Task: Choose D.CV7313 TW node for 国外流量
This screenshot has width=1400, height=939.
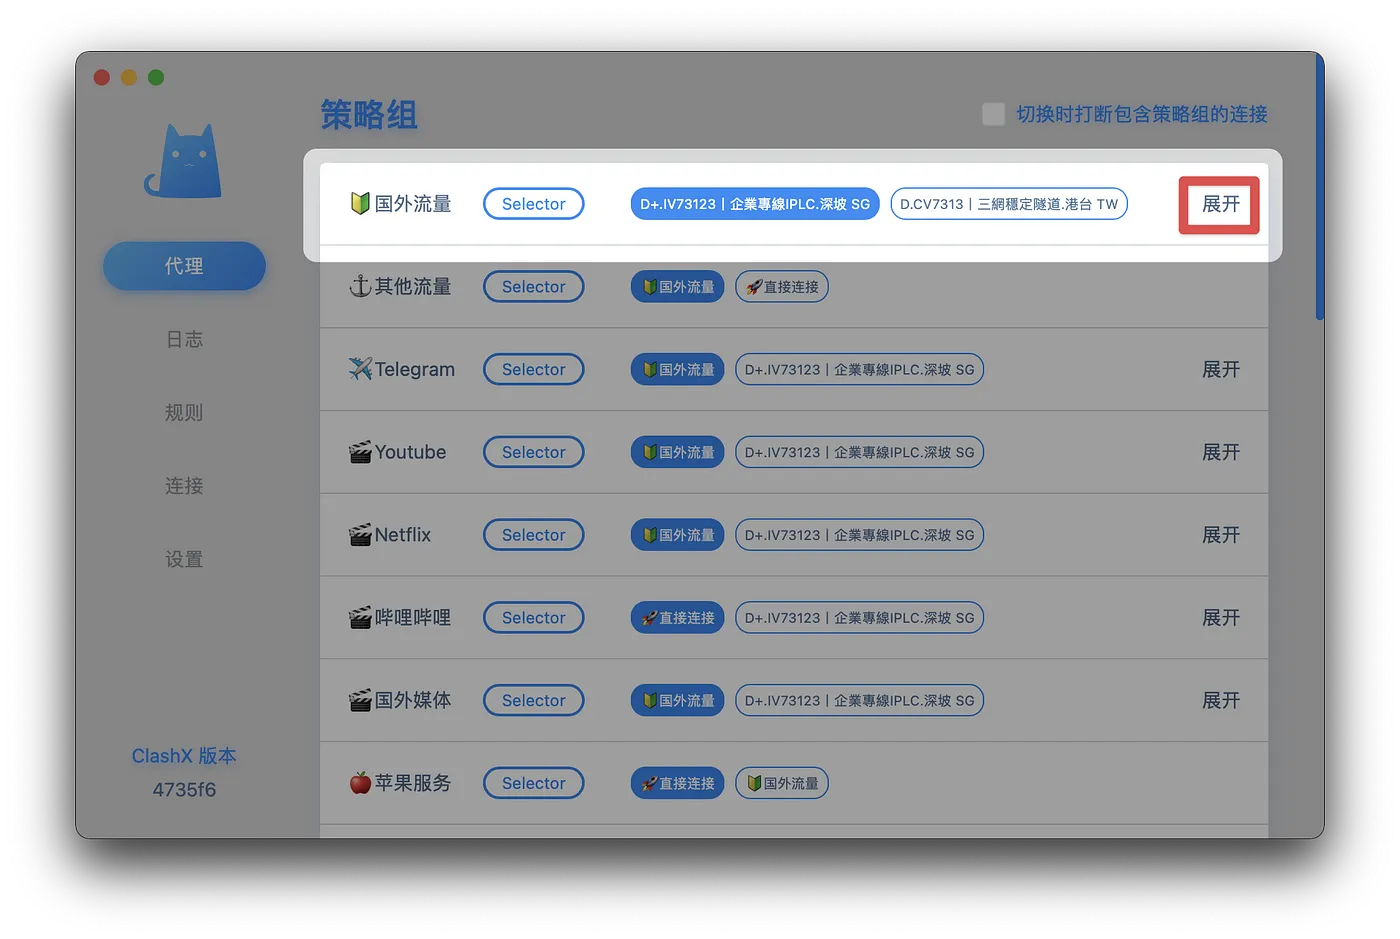Action: [x=1008, y=204]
